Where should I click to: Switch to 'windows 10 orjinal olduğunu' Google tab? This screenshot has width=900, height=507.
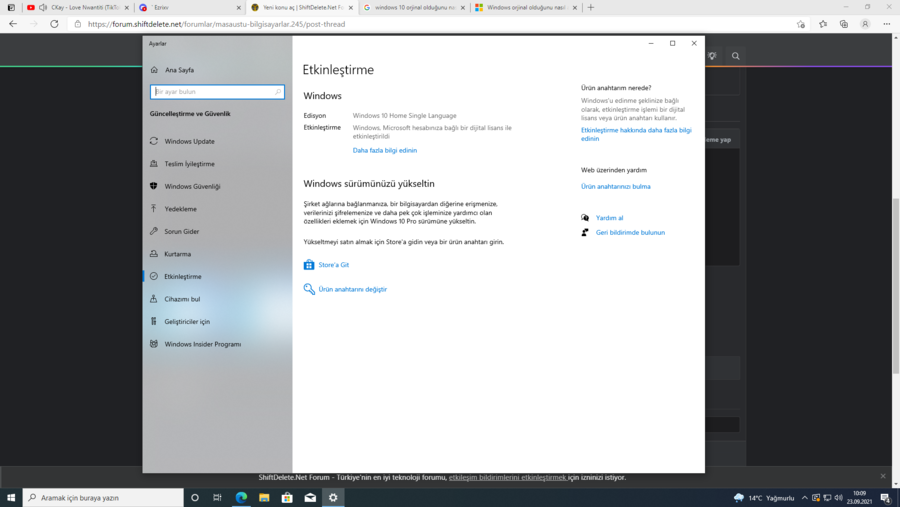tap(414, 7)
